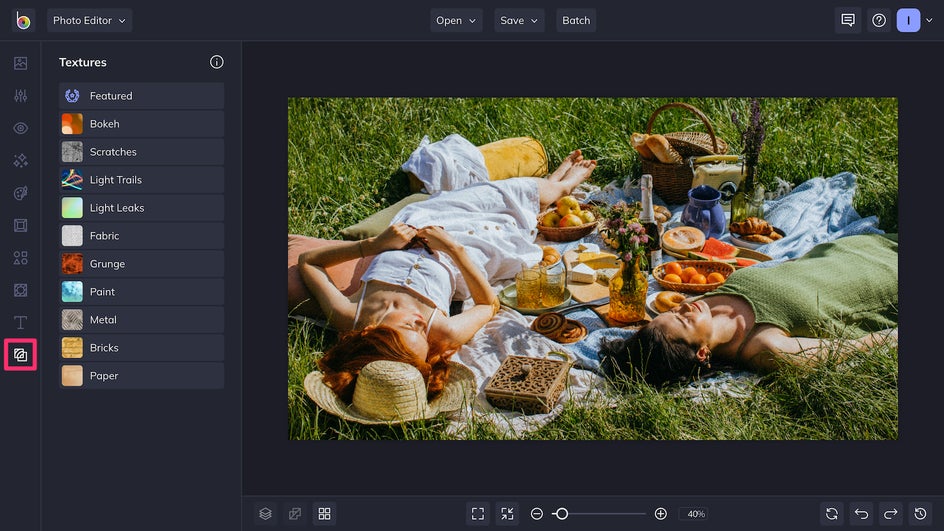Open the Save dropdown menu
Viewport: 944px width, 531px height.
[x=520, y=20]
